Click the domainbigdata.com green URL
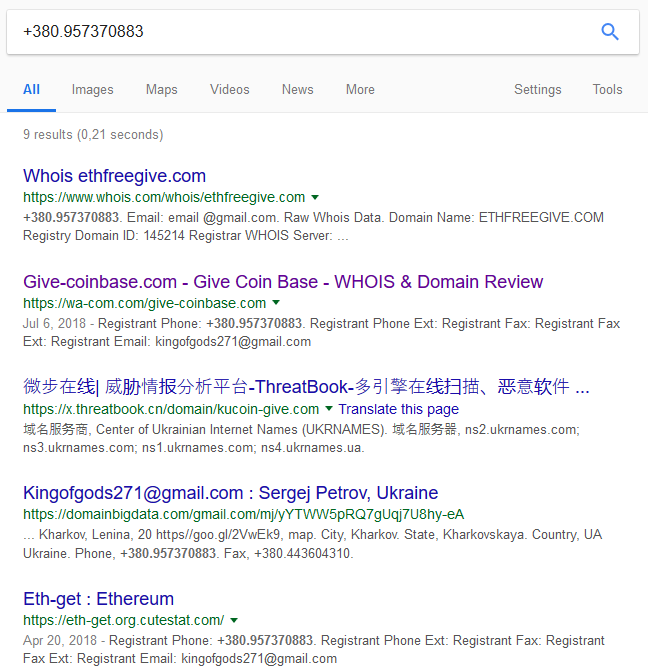Image resolution: width=648 pixels, height=672 pixels. tap(243, 514)
